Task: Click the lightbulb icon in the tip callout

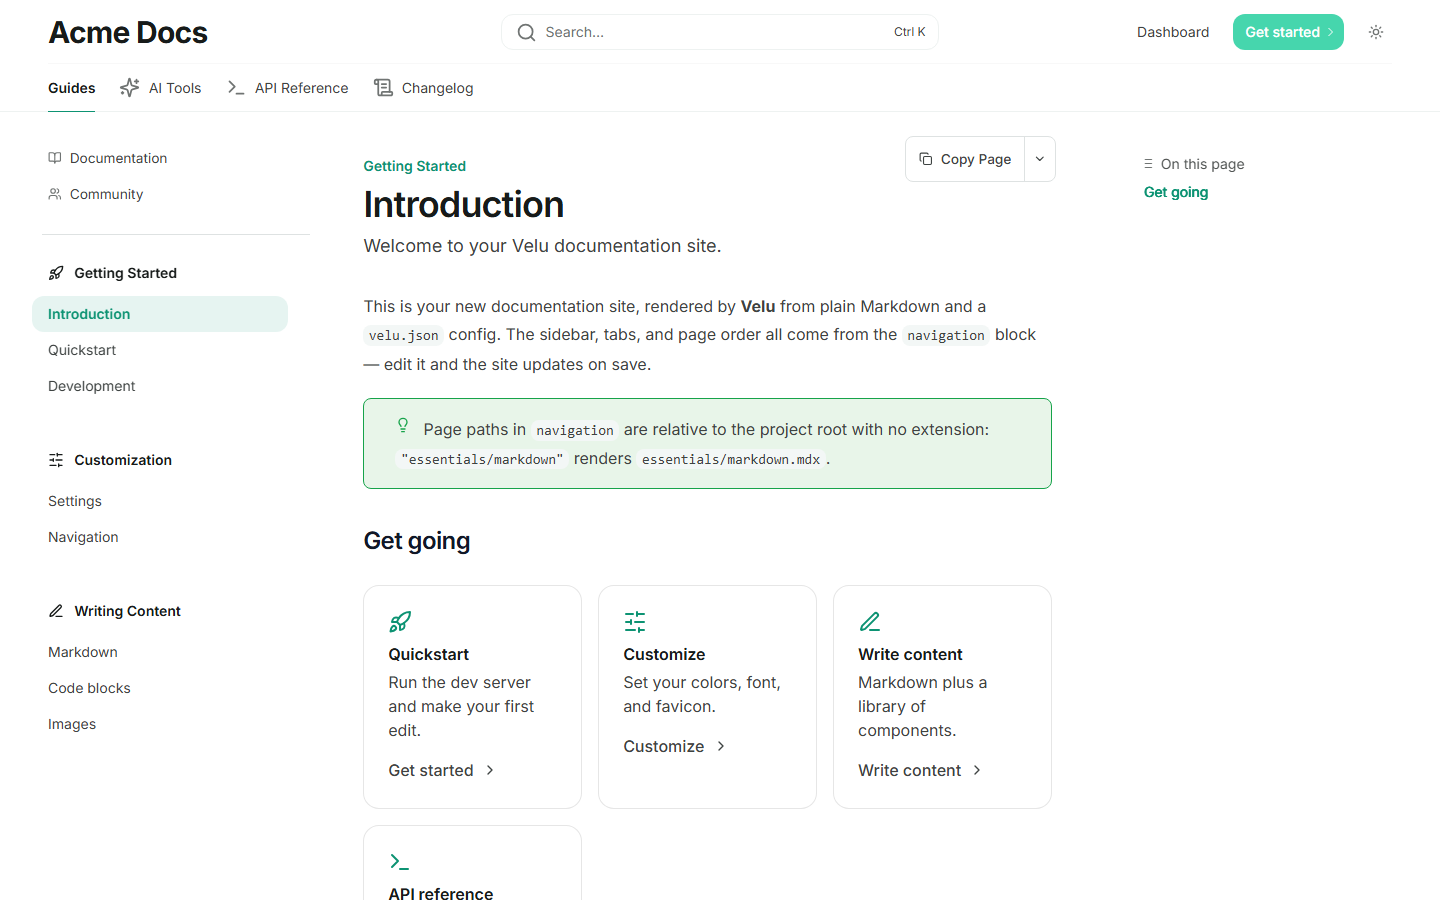Action: tap(403, 426)
